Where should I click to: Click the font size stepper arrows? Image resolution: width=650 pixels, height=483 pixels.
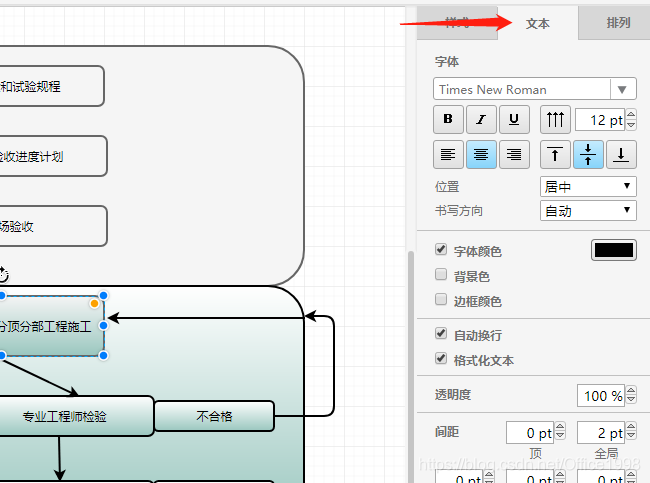pos(631,119)
